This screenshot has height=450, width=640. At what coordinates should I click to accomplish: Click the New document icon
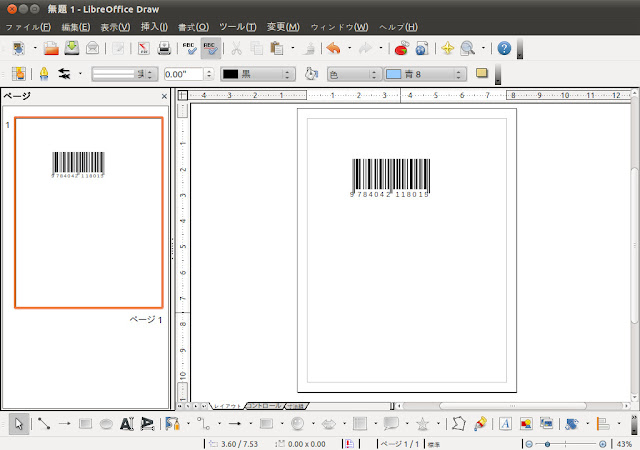(18, 48)
